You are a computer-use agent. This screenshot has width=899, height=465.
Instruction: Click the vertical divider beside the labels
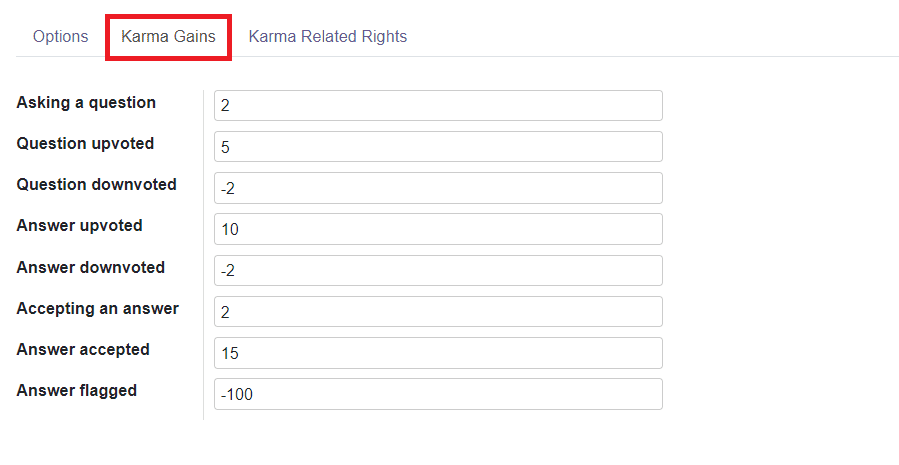point(203,250)
